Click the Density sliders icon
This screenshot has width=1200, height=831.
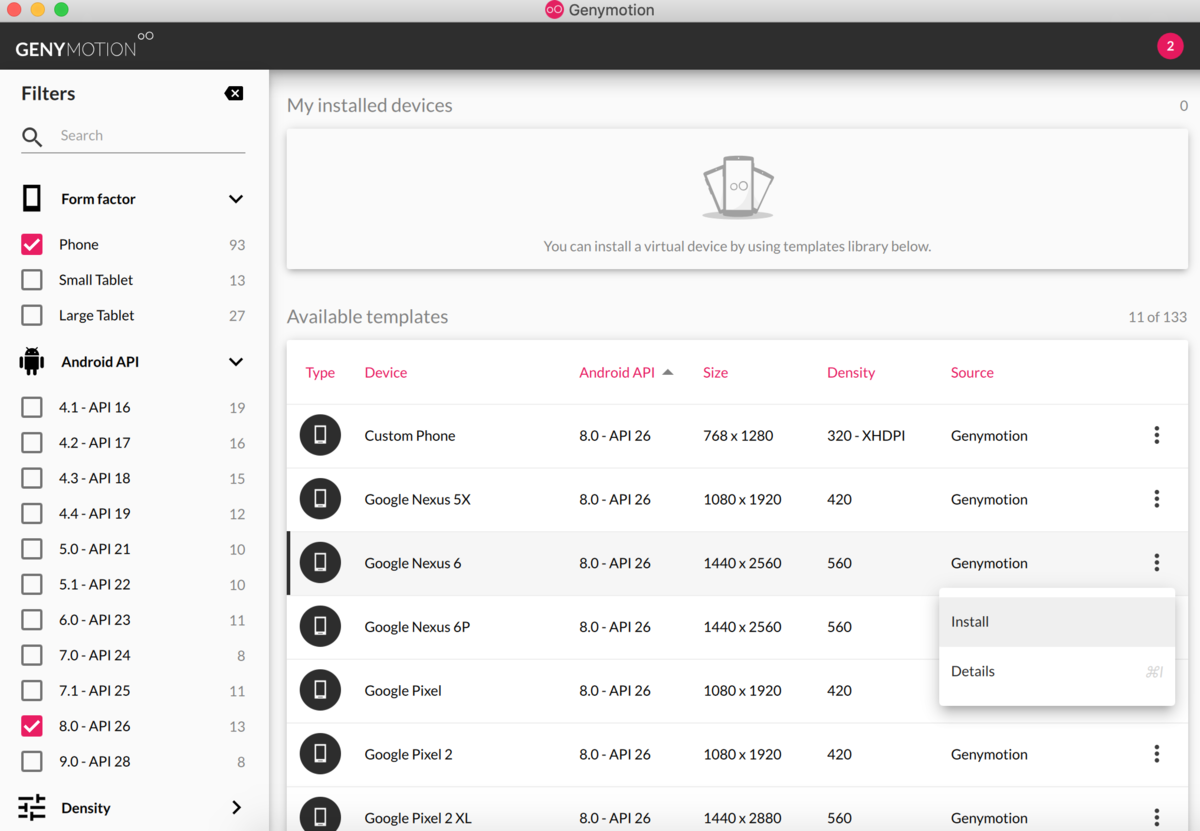coord(32,807)
